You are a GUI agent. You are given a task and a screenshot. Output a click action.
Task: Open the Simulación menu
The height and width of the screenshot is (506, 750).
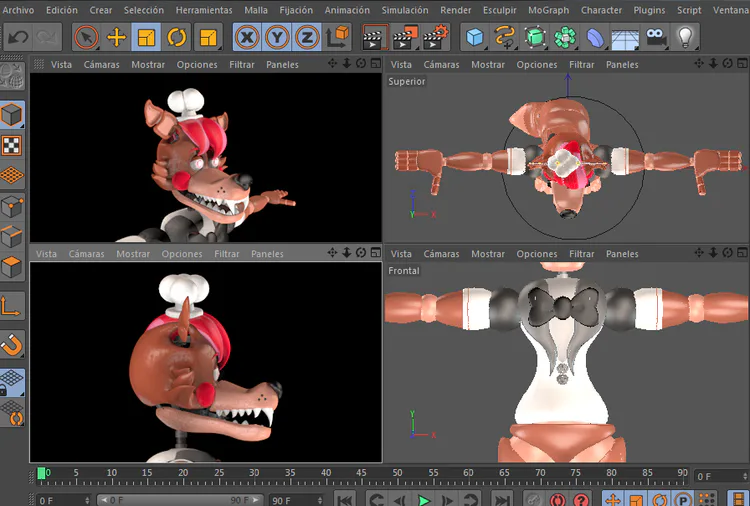click(405, 10)
